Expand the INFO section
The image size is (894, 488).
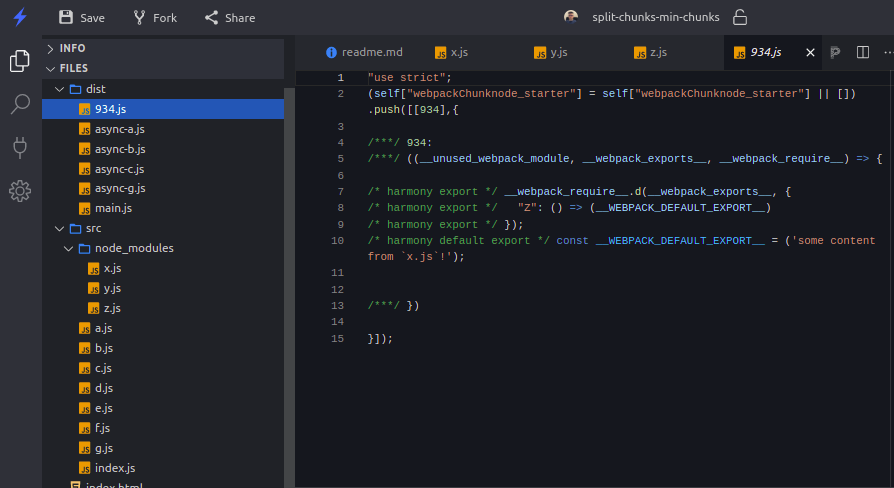72,48
